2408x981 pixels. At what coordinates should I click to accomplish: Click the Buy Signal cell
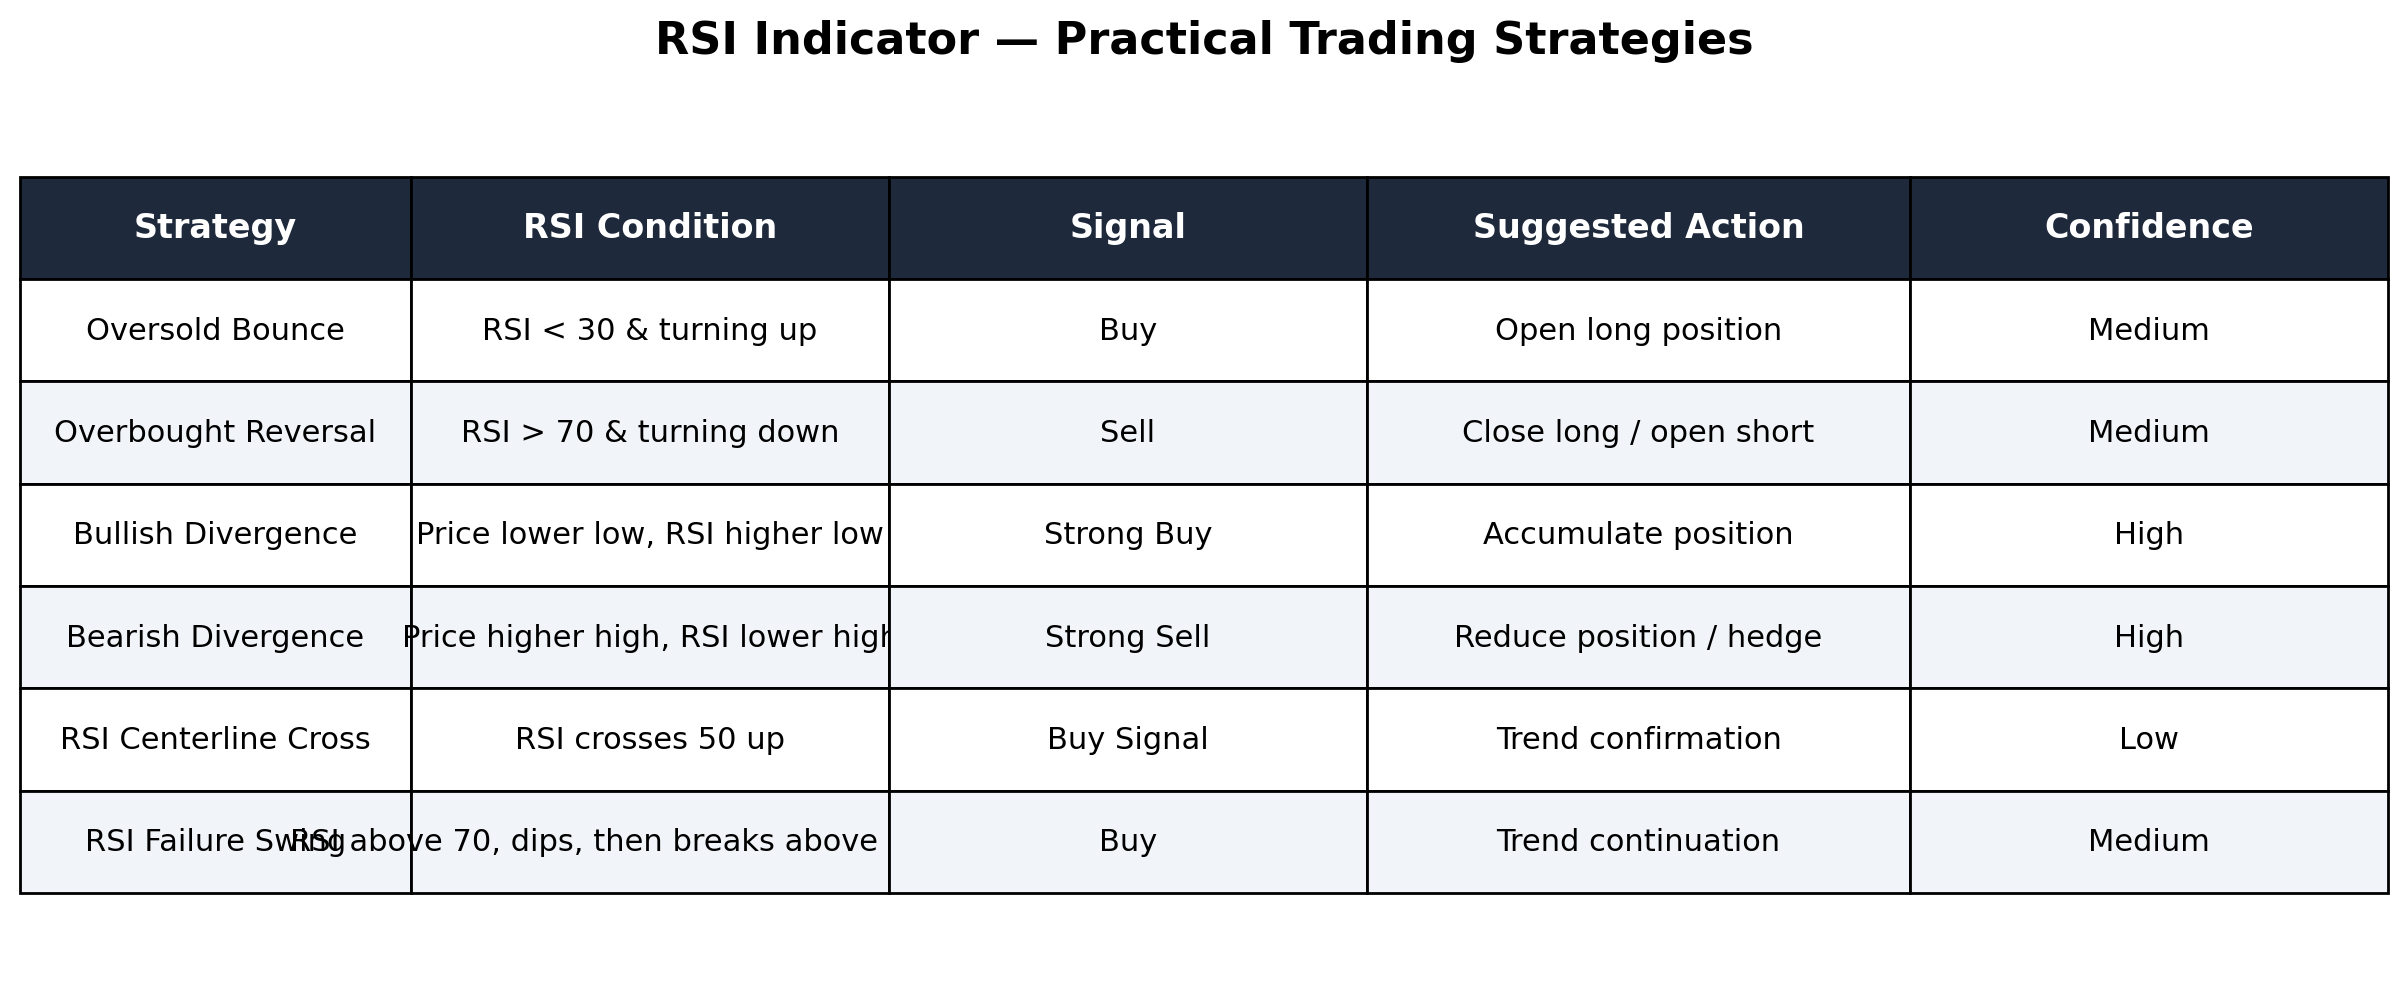[1128, 739]
